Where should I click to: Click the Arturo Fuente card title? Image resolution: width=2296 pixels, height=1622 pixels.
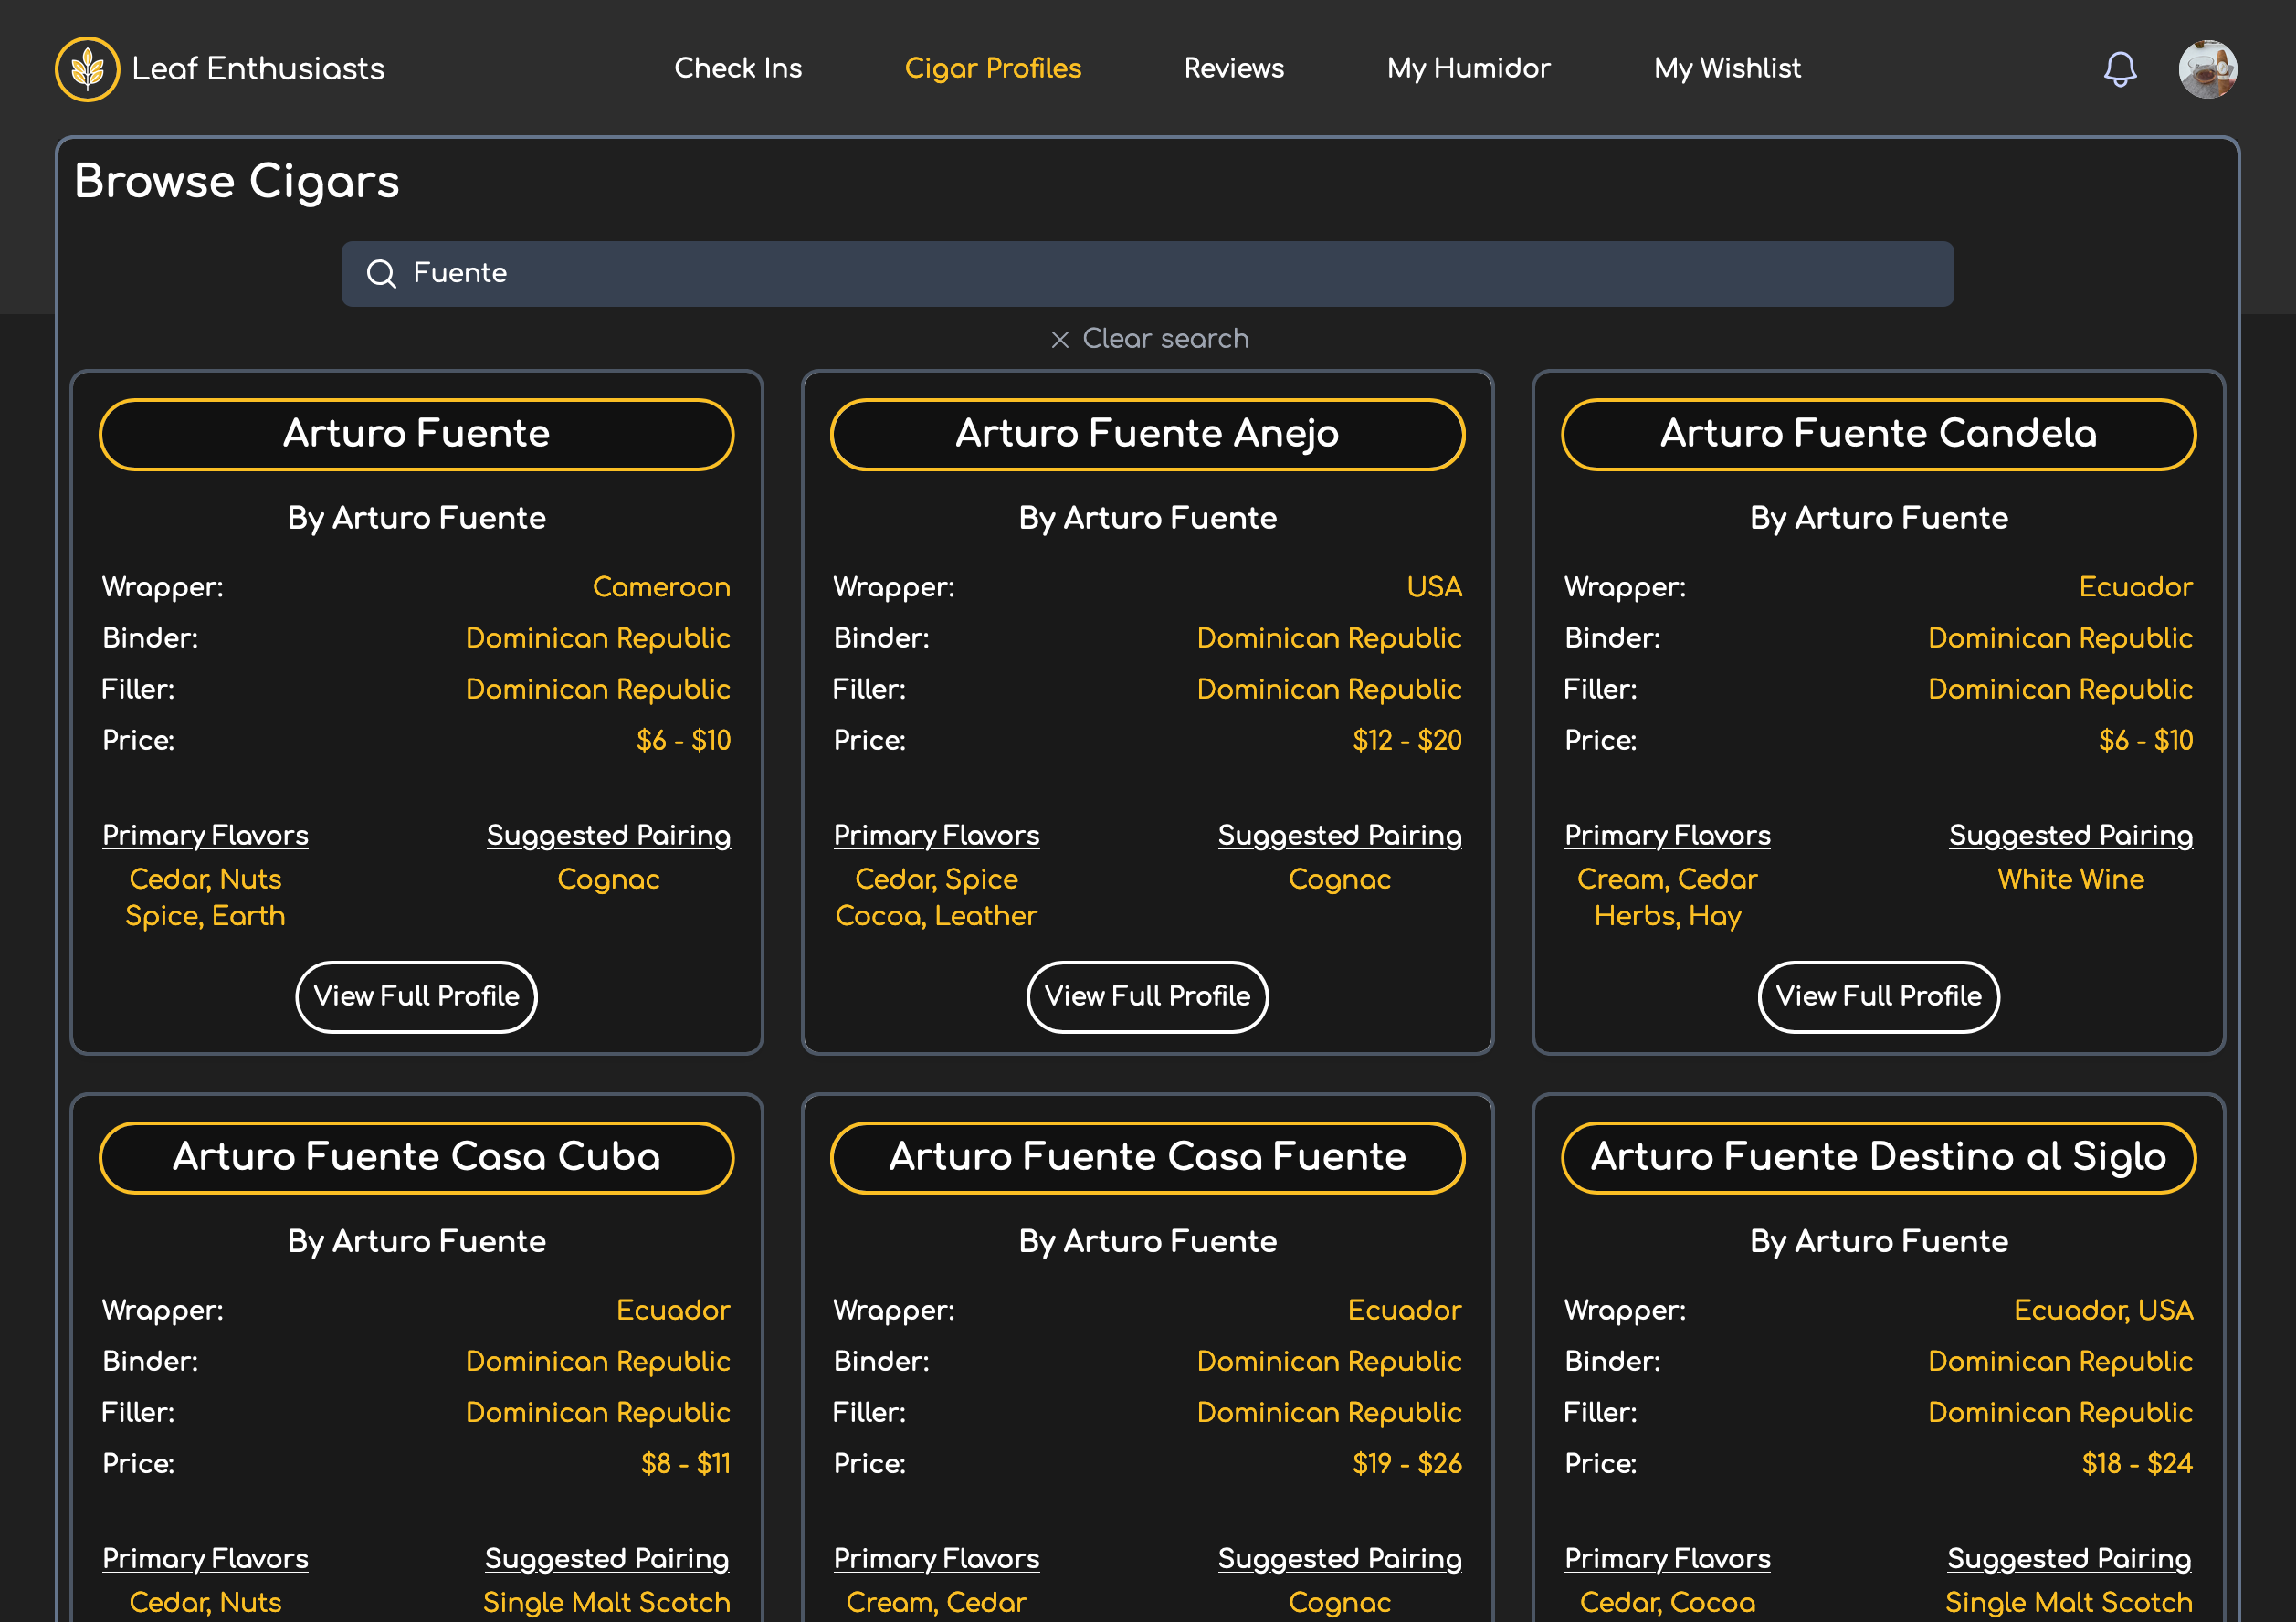416,434
